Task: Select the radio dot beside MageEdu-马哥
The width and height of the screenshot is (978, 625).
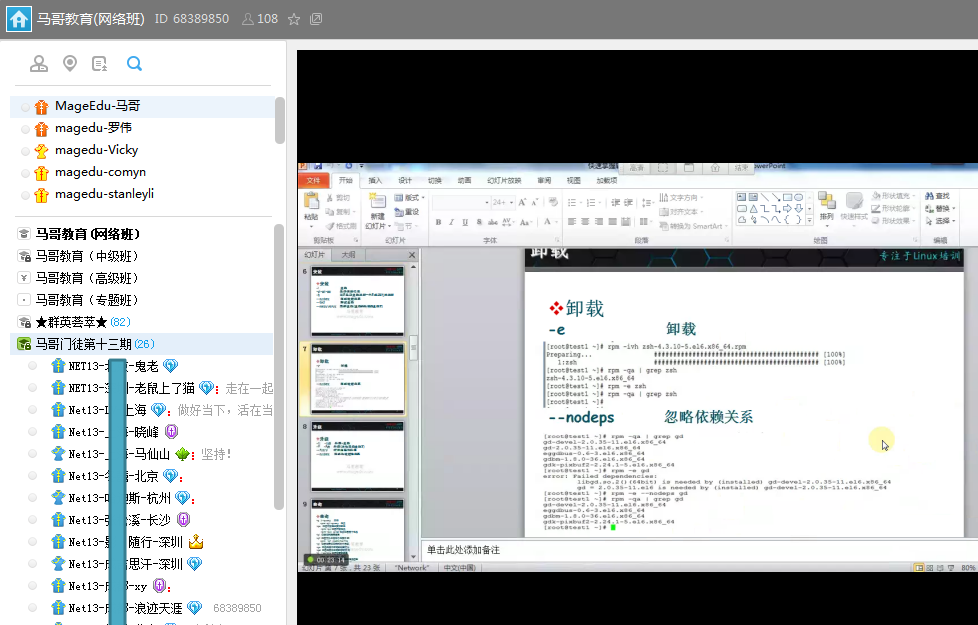Action: [x=25, y=106]
